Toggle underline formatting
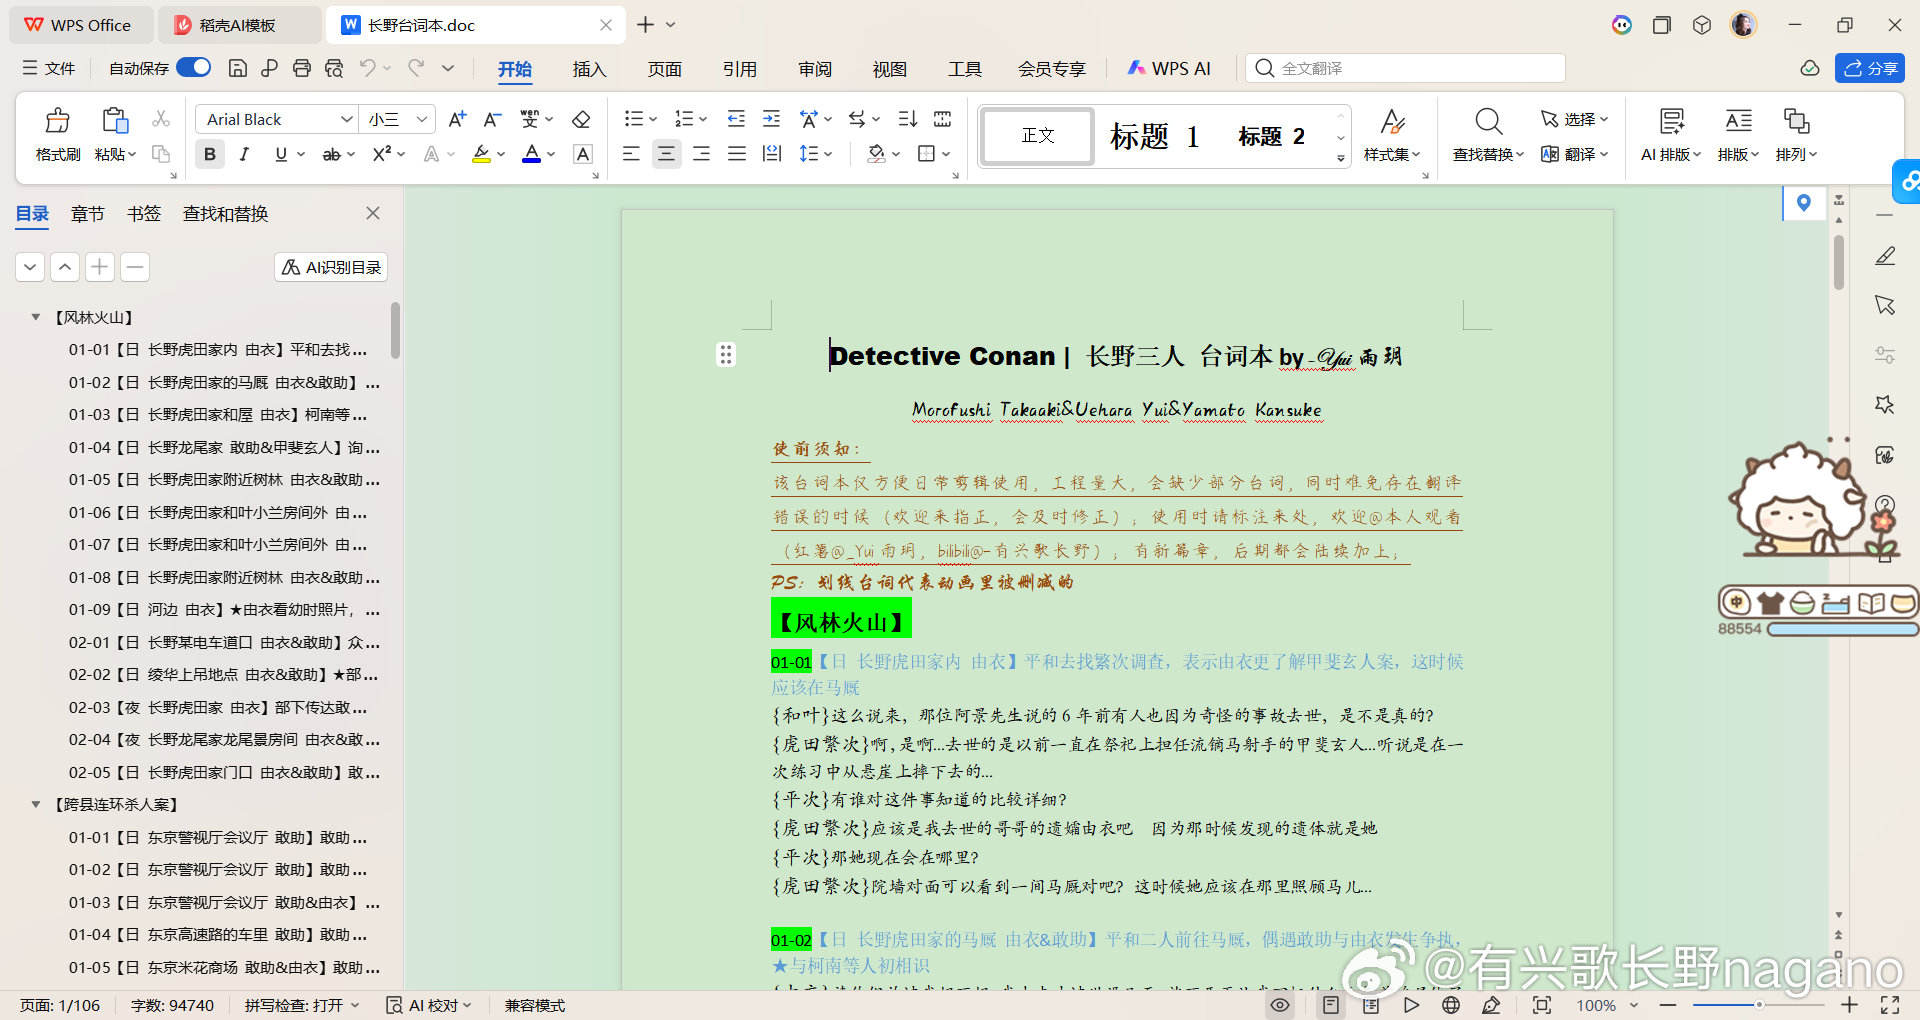Image resolution: width=1920 pixels, height=1020 pixels. pos(281,154)
